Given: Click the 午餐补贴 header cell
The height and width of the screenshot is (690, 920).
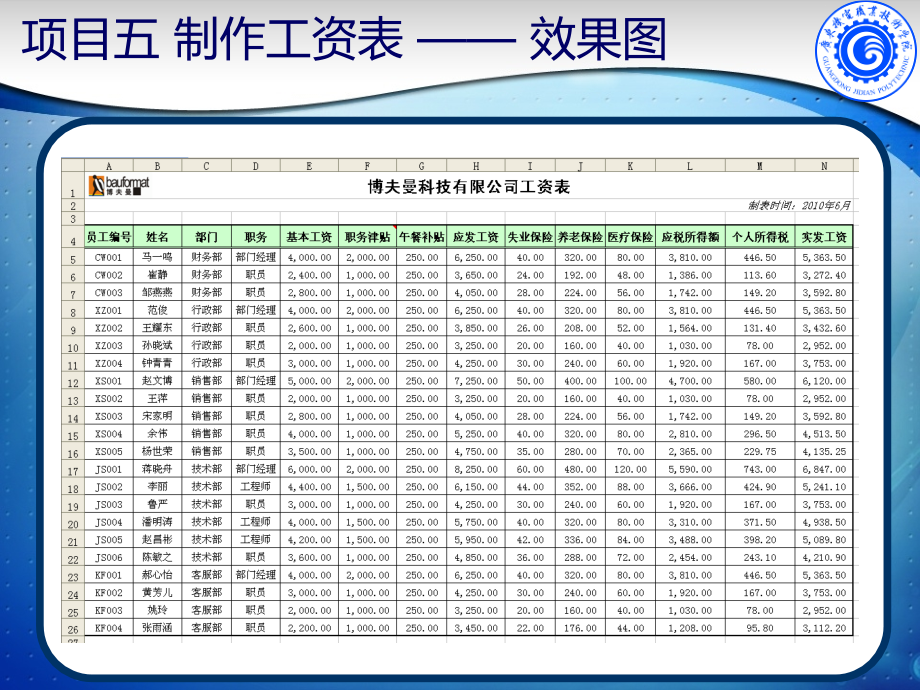Looking at the screenshot, I should pyautogui.click(x=421, y=237).
